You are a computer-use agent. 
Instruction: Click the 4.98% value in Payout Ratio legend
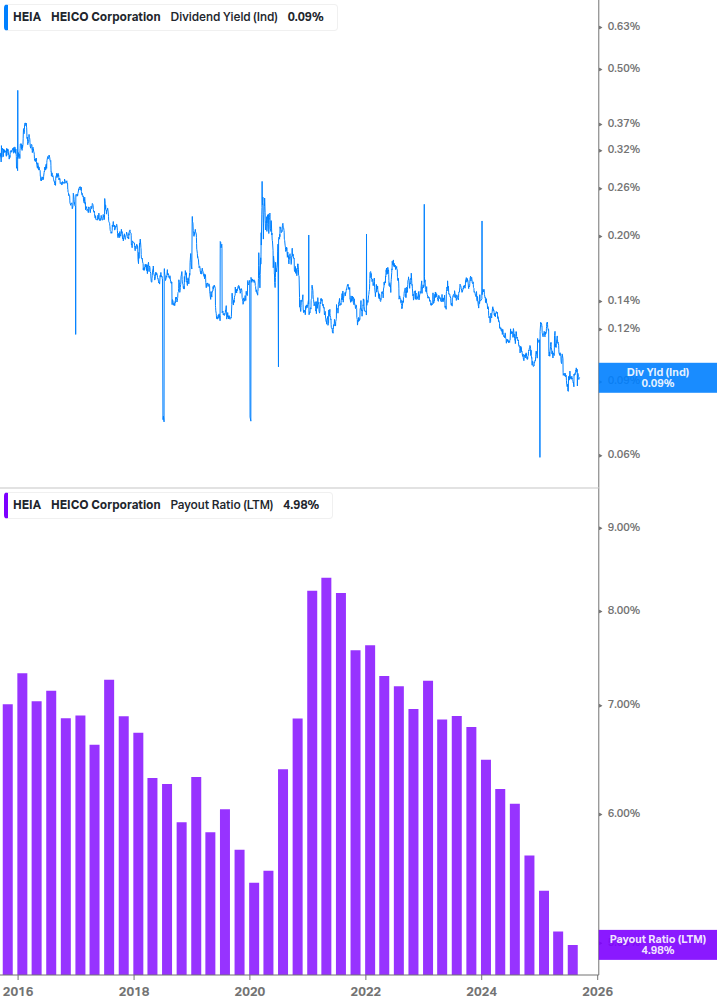pyautogui.click(x=301, y=505)
